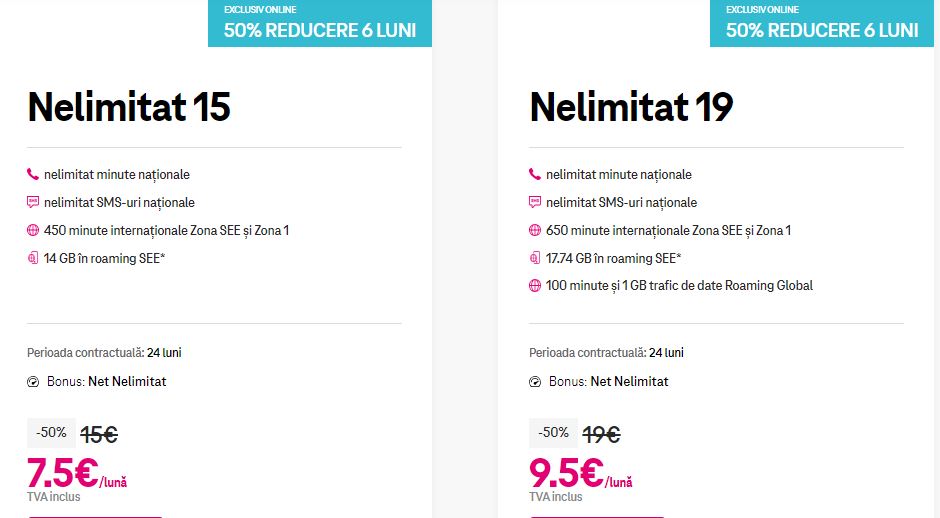This screenshot has height=518, width=940.
Task: Click globe icon beside 450 minute internaționale
Action: pyautogui.click(x=33, y=230)
